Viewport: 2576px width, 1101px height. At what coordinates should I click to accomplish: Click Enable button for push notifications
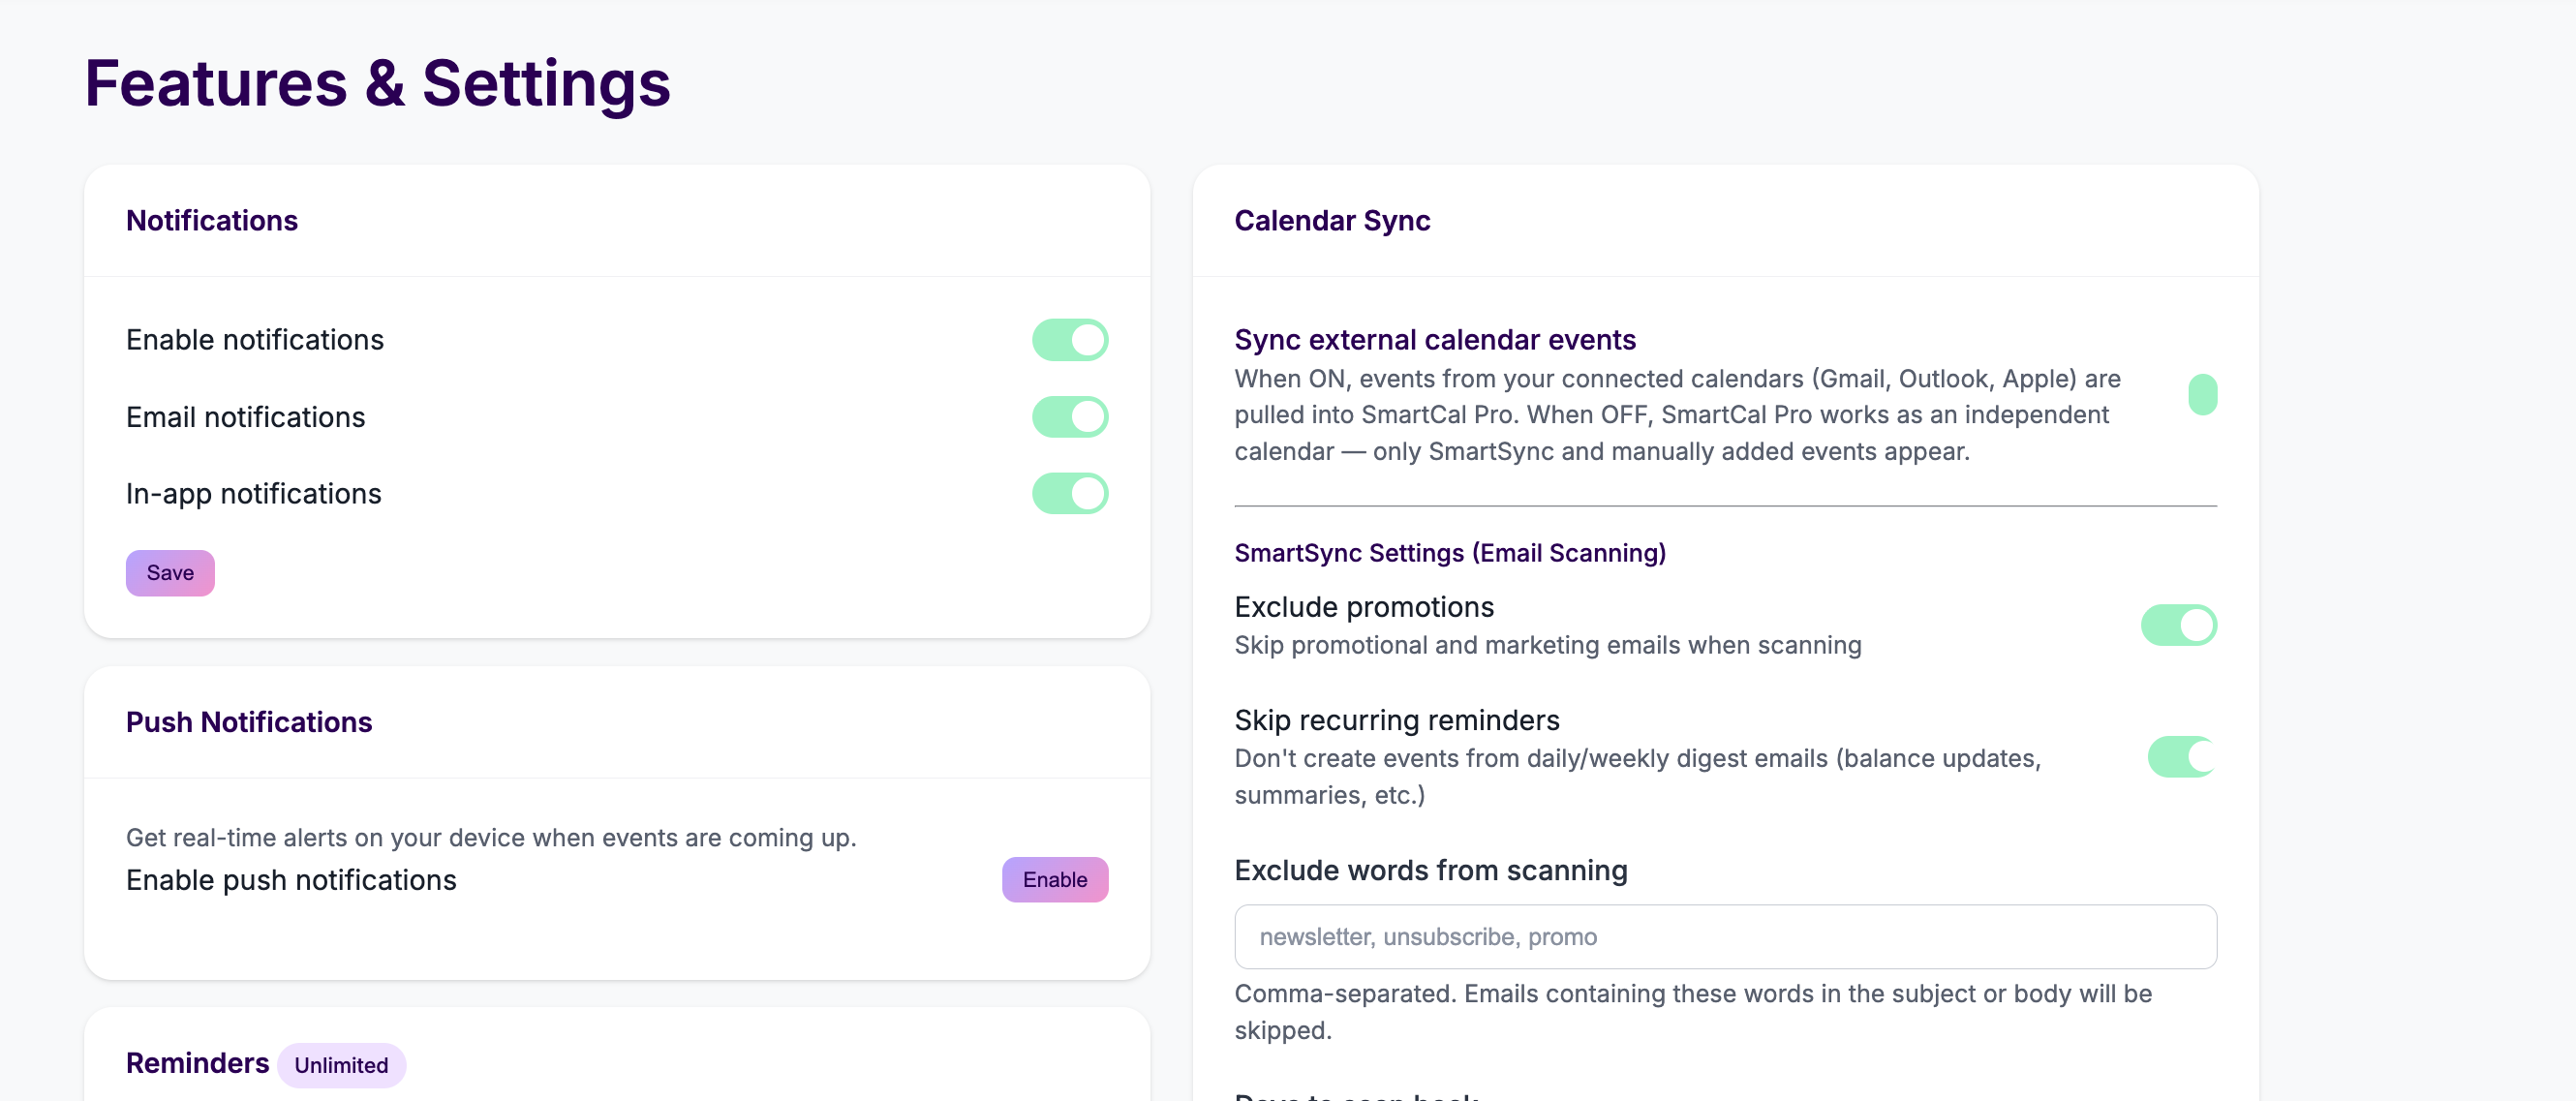tap(1055, 880)
